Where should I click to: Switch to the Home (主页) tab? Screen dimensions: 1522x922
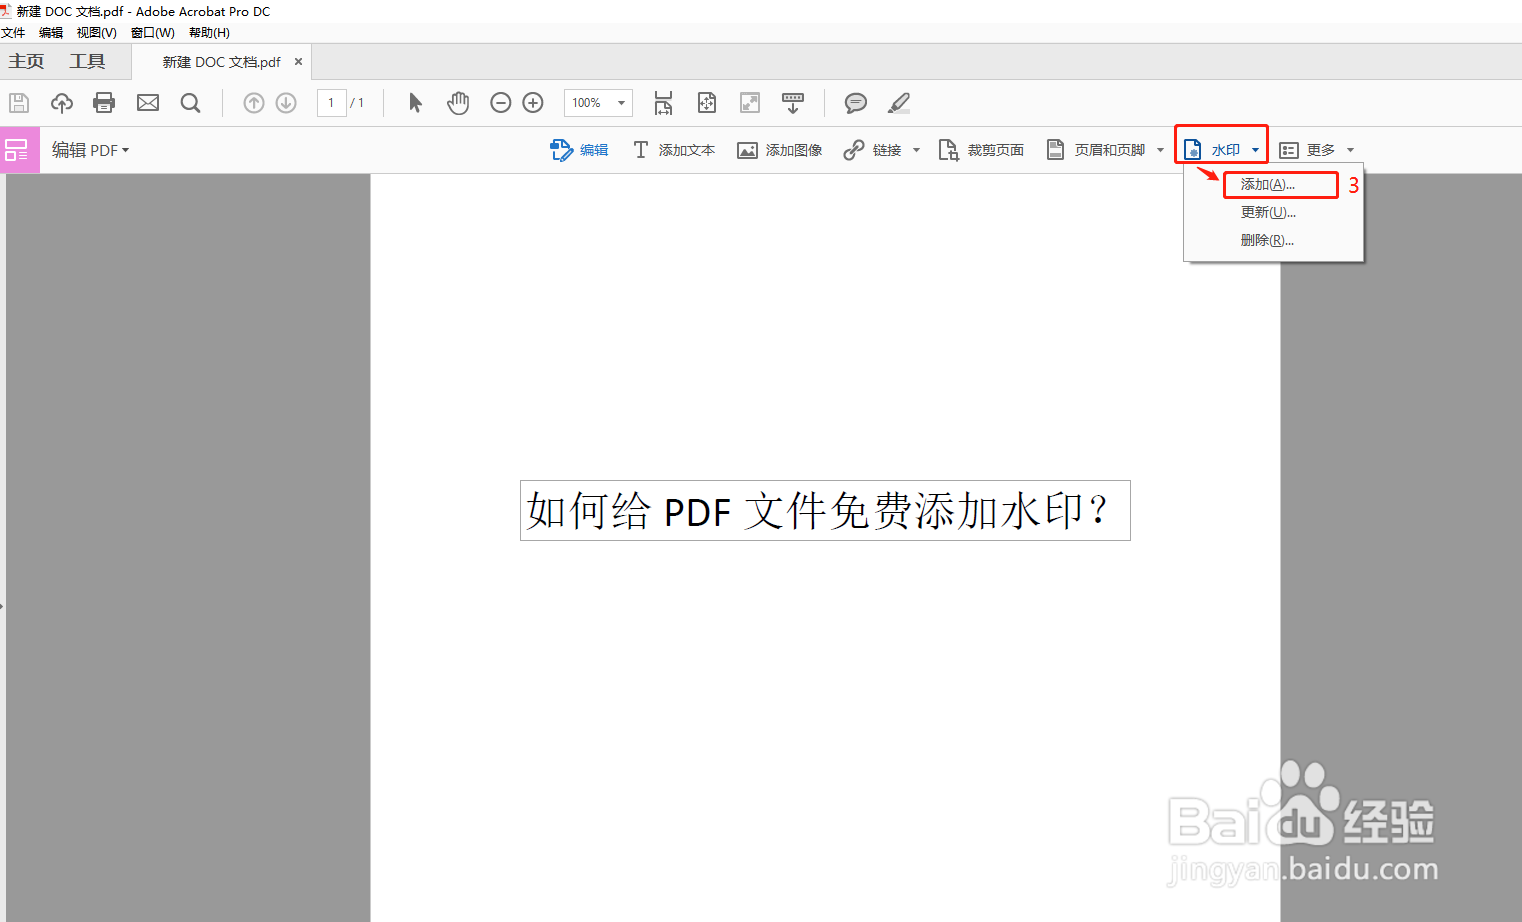[x=26, y=62]
